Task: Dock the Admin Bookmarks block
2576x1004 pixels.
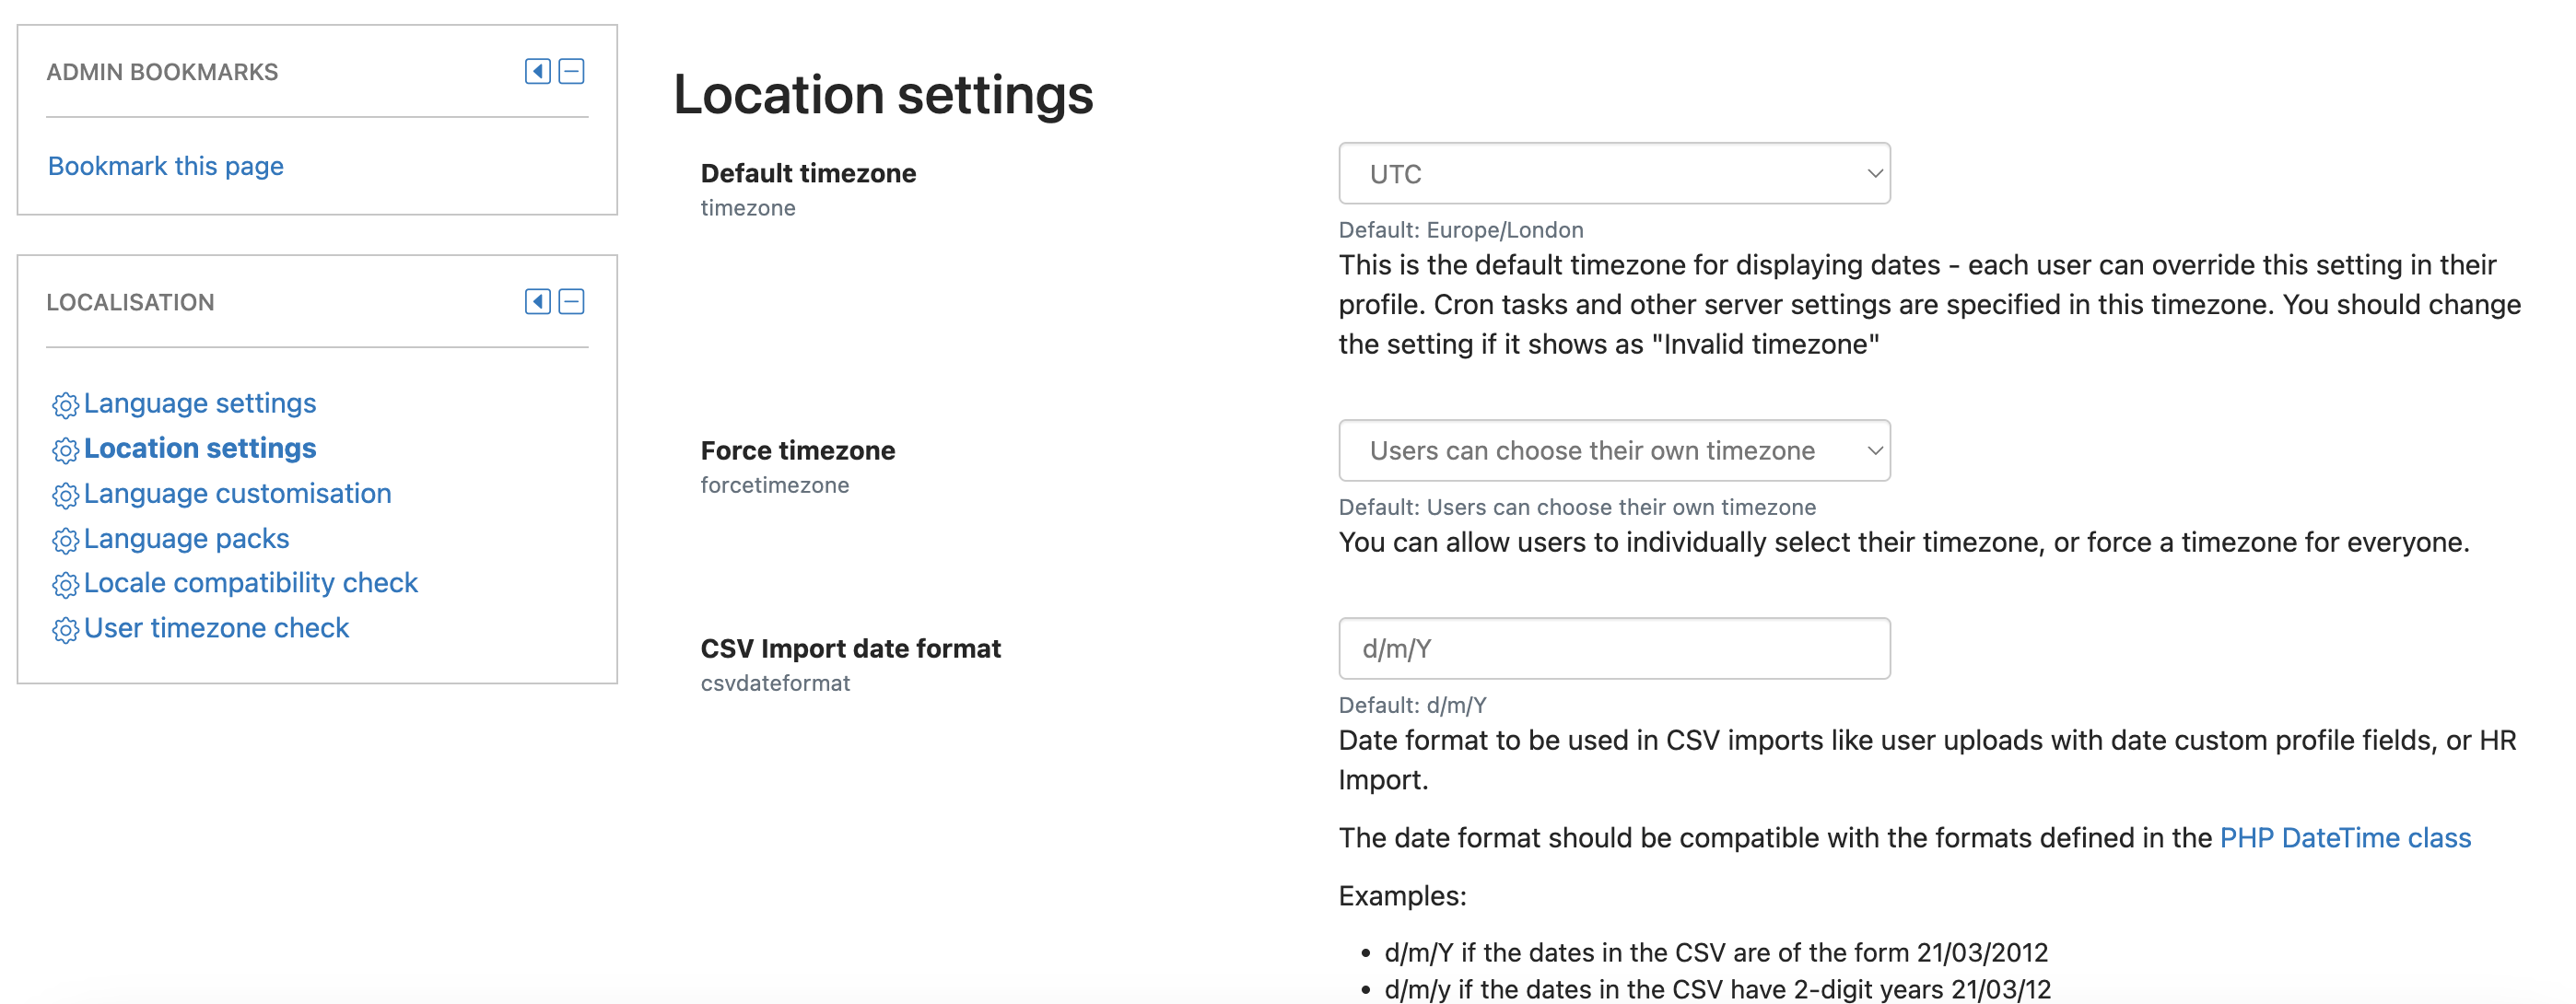Action: pyautogui.click(x=538, y=71)
